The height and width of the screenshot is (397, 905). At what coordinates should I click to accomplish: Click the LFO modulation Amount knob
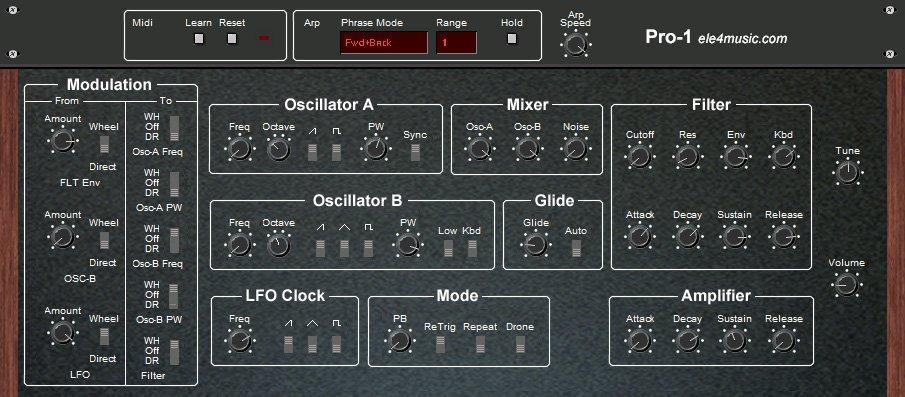[x=63, y=332]
